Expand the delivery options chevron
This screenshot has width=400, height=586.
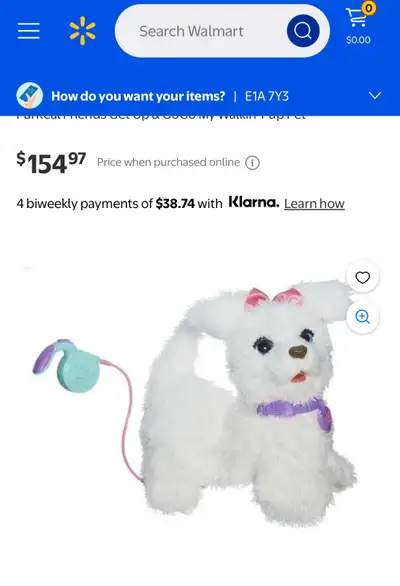(375, 96)
